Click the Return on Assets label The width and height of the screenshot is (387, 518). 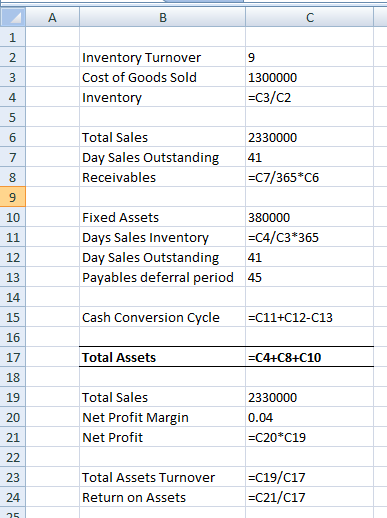point(162,497)
